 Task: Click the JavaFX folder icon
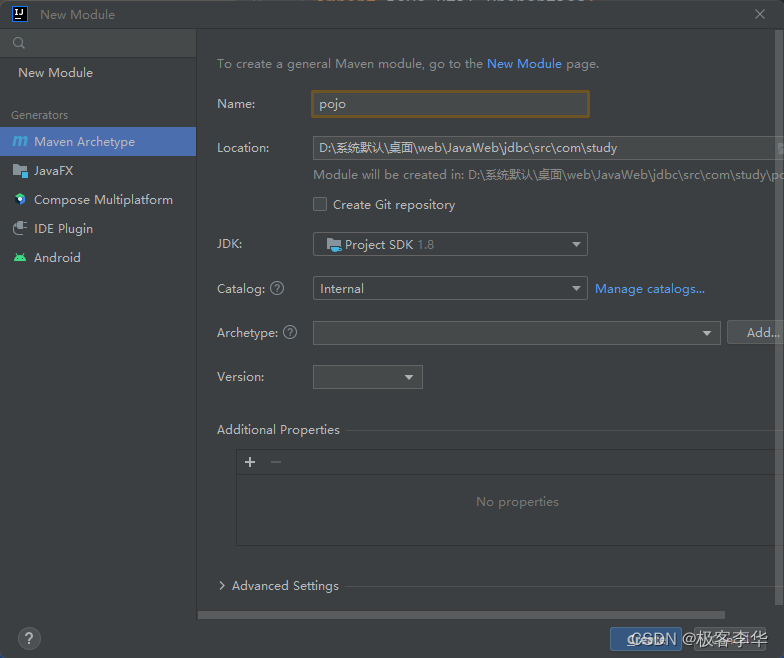20,170
